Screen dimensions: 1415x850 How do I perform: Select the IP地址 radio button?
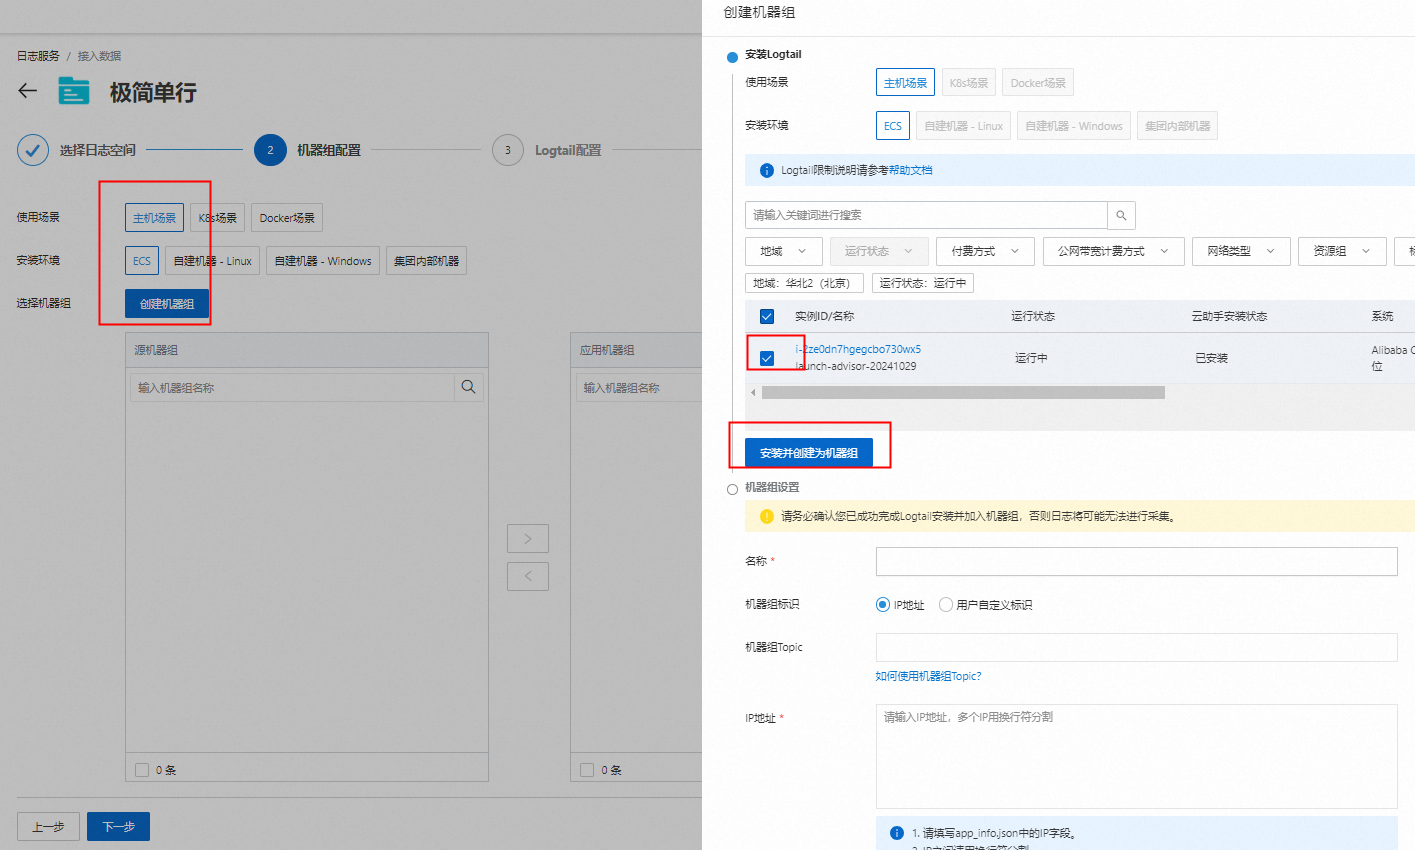pyautogui.click(x=882, y=604)
